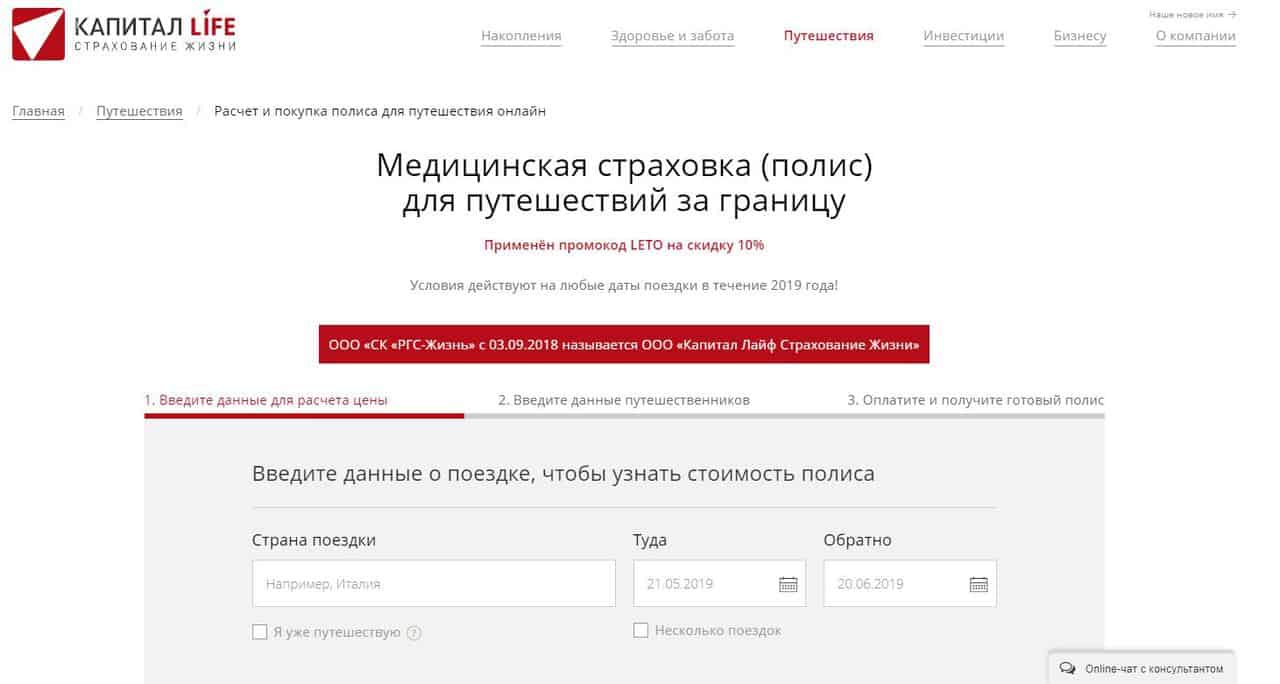Focus the Страна поездки input field
Screen dimensions: 1280x684
(434, 583)
